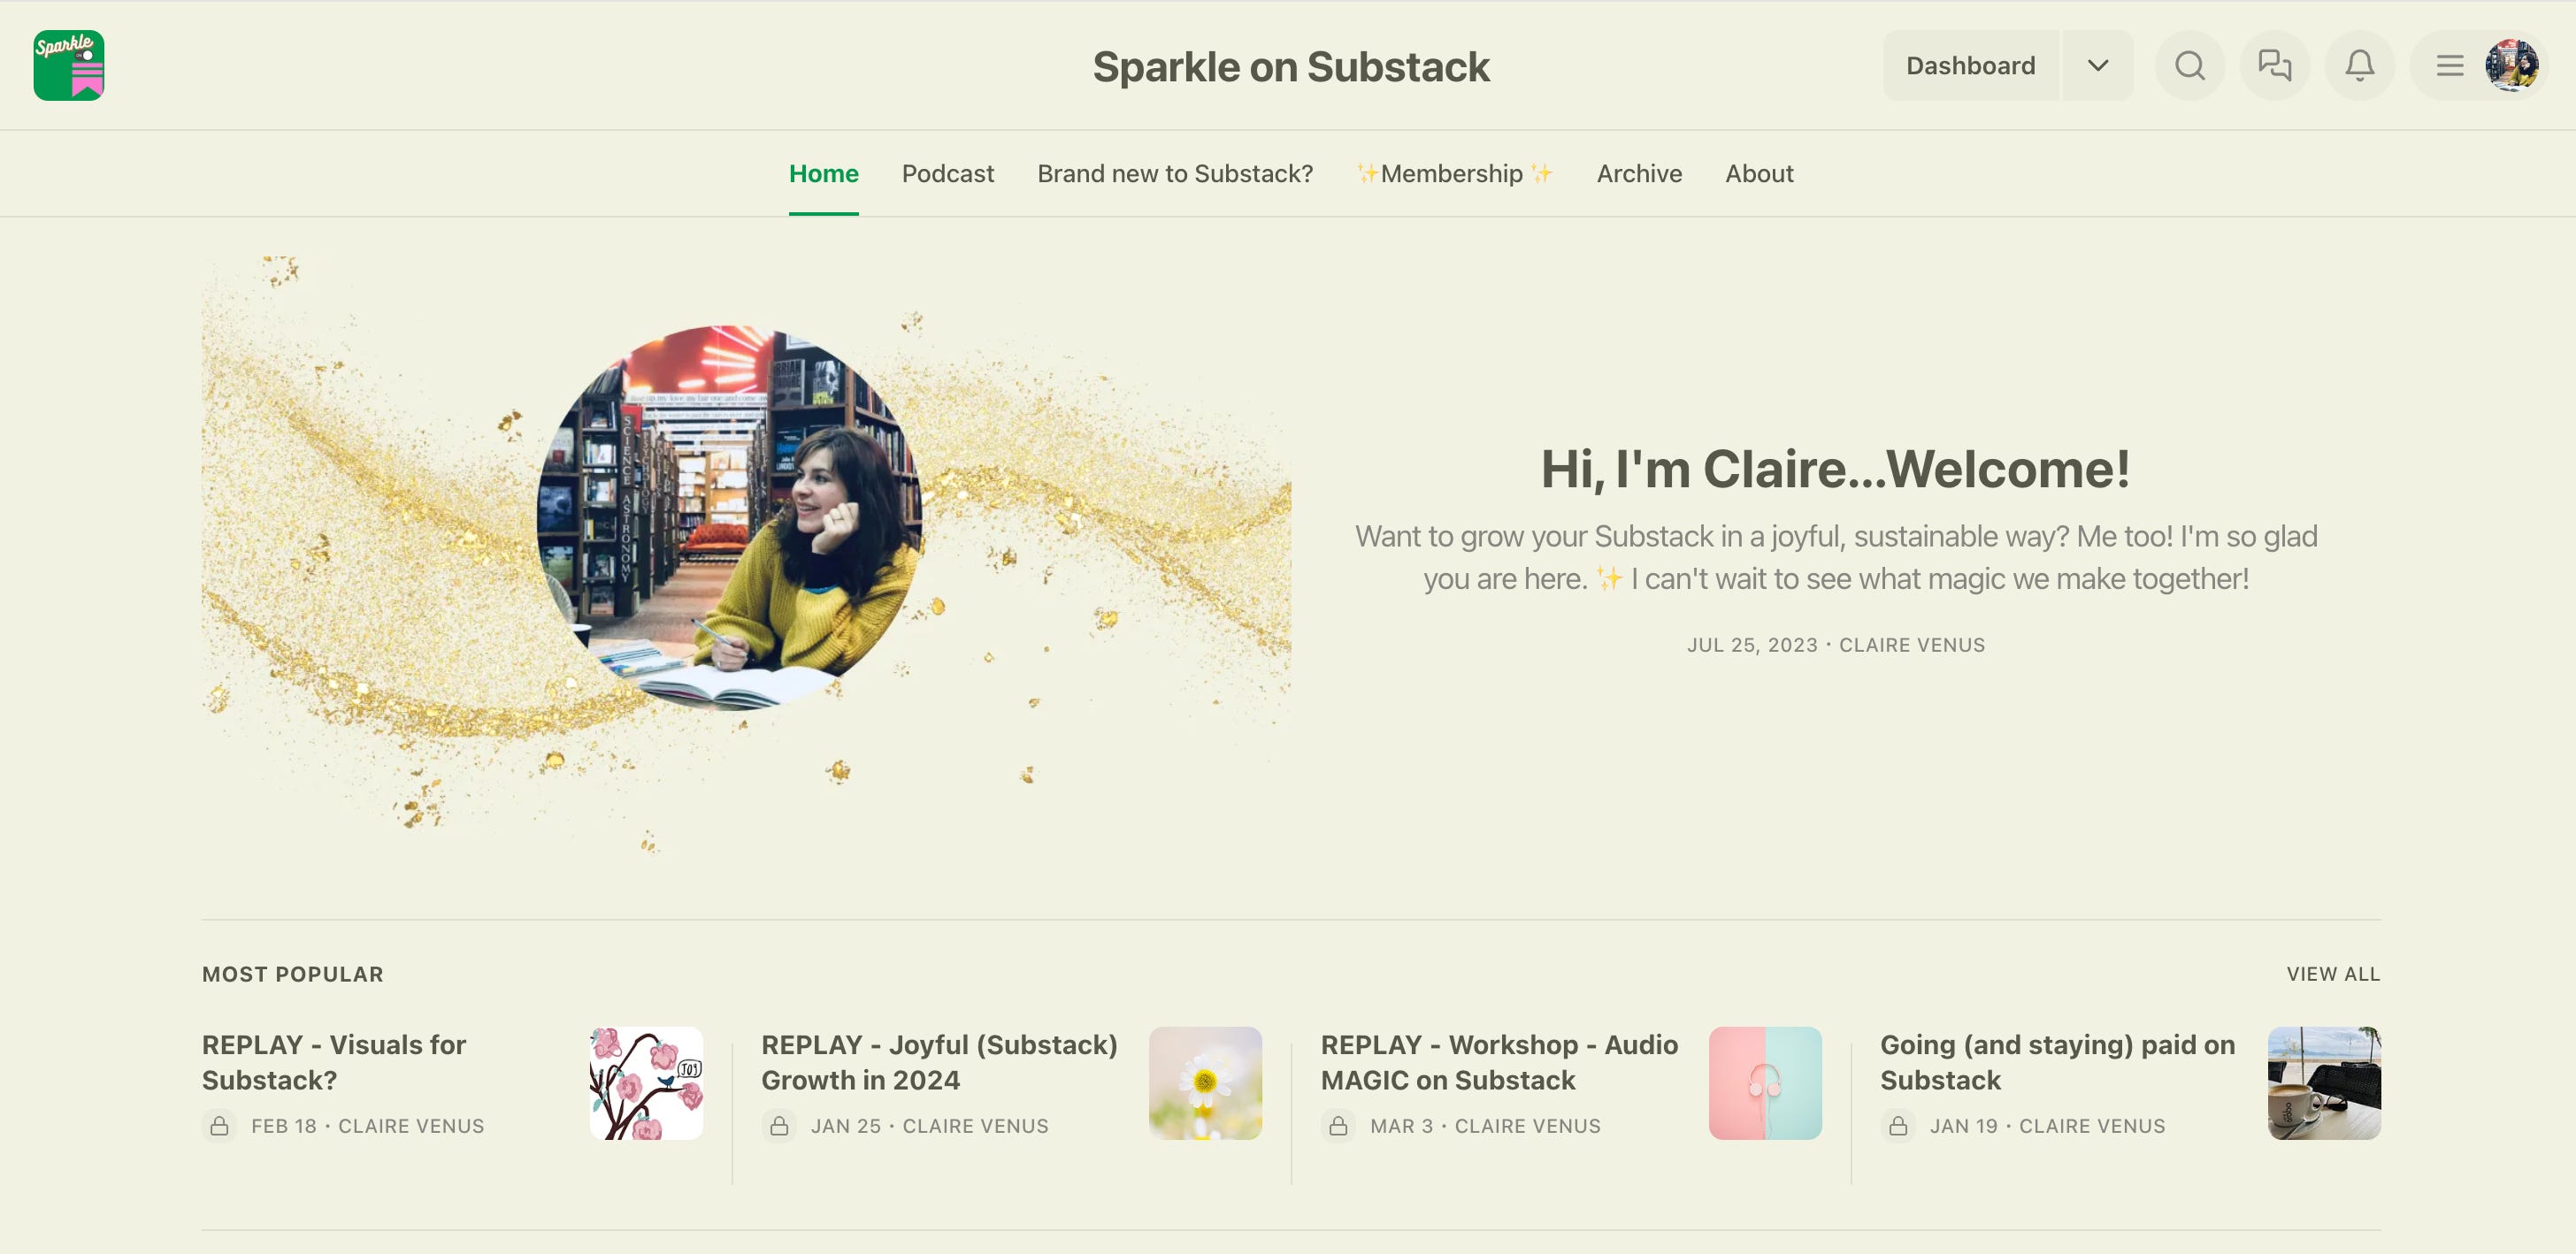Open the search magnifier icon
2576x1254 pixels.
tap(2189, 66)
